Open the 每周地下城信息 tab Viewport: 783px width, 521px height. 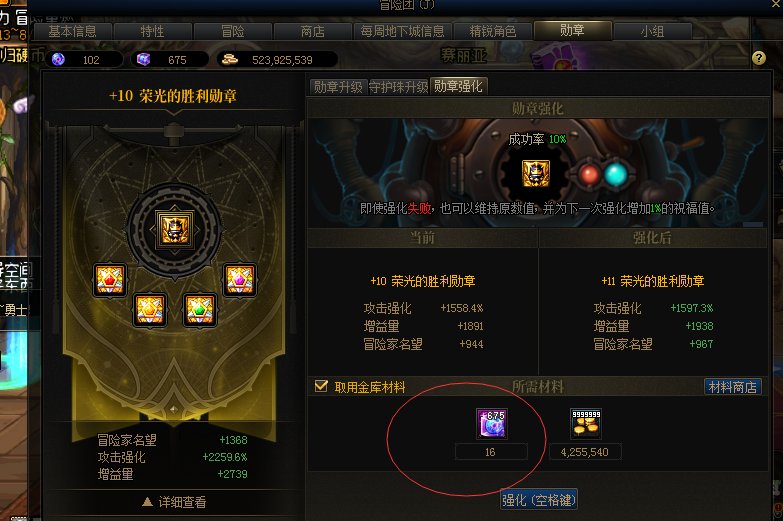pos(402,31)
